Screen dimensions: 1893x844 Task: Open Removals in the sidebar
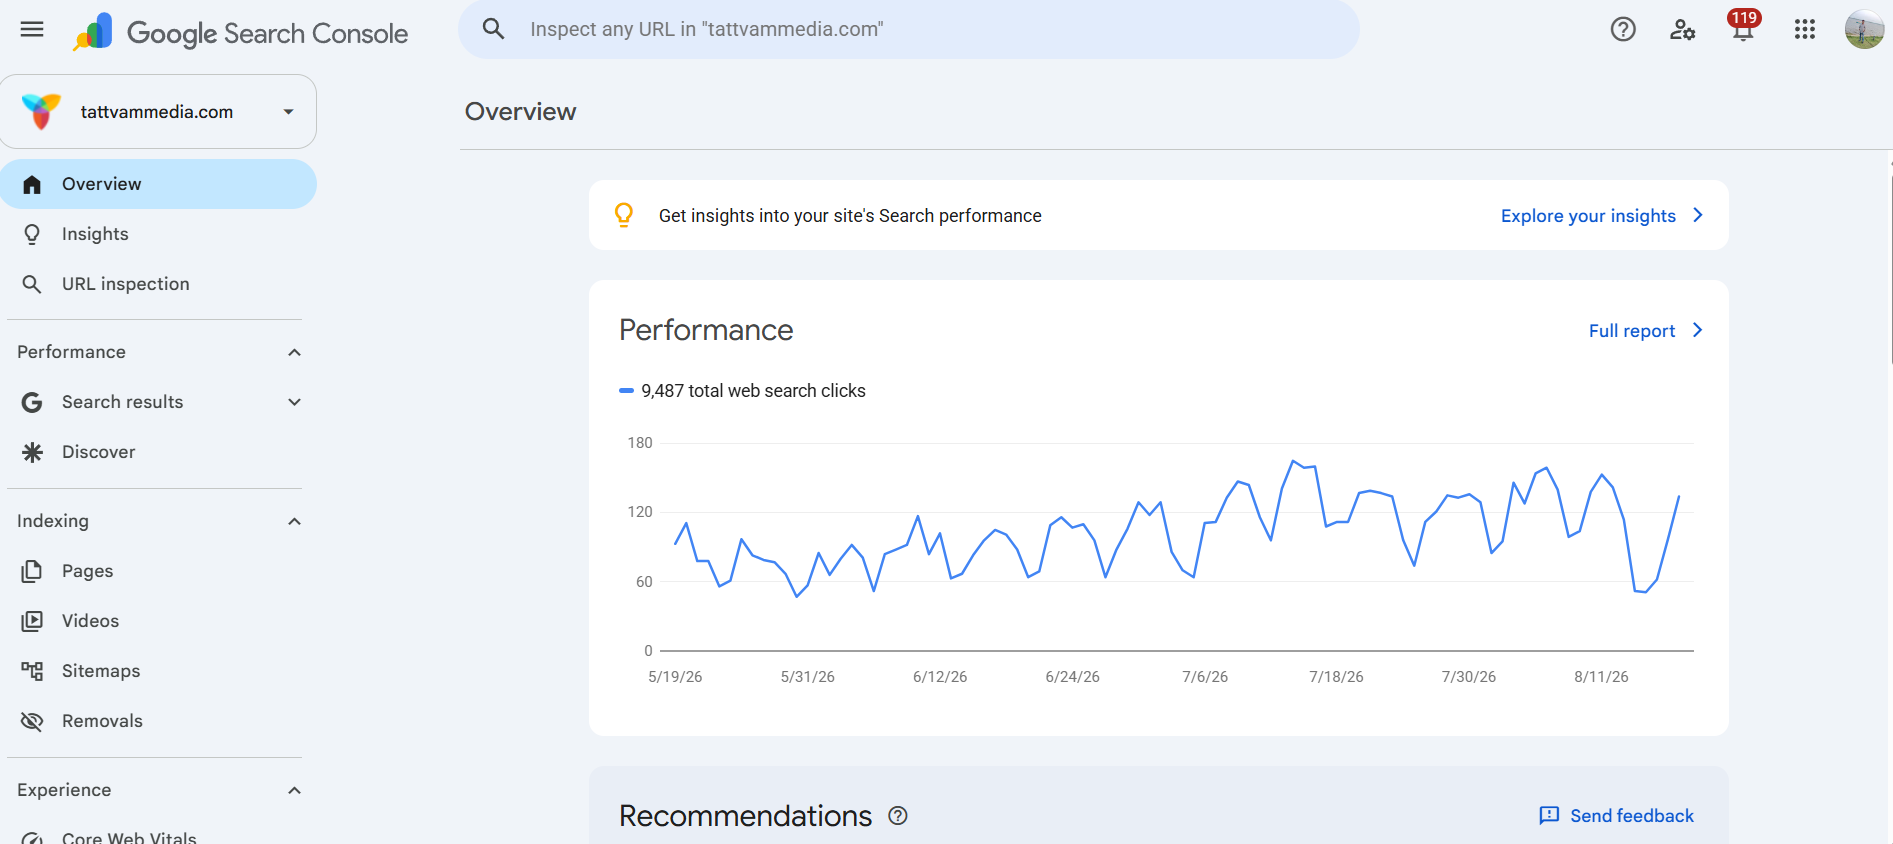click(x=158, y=721)
